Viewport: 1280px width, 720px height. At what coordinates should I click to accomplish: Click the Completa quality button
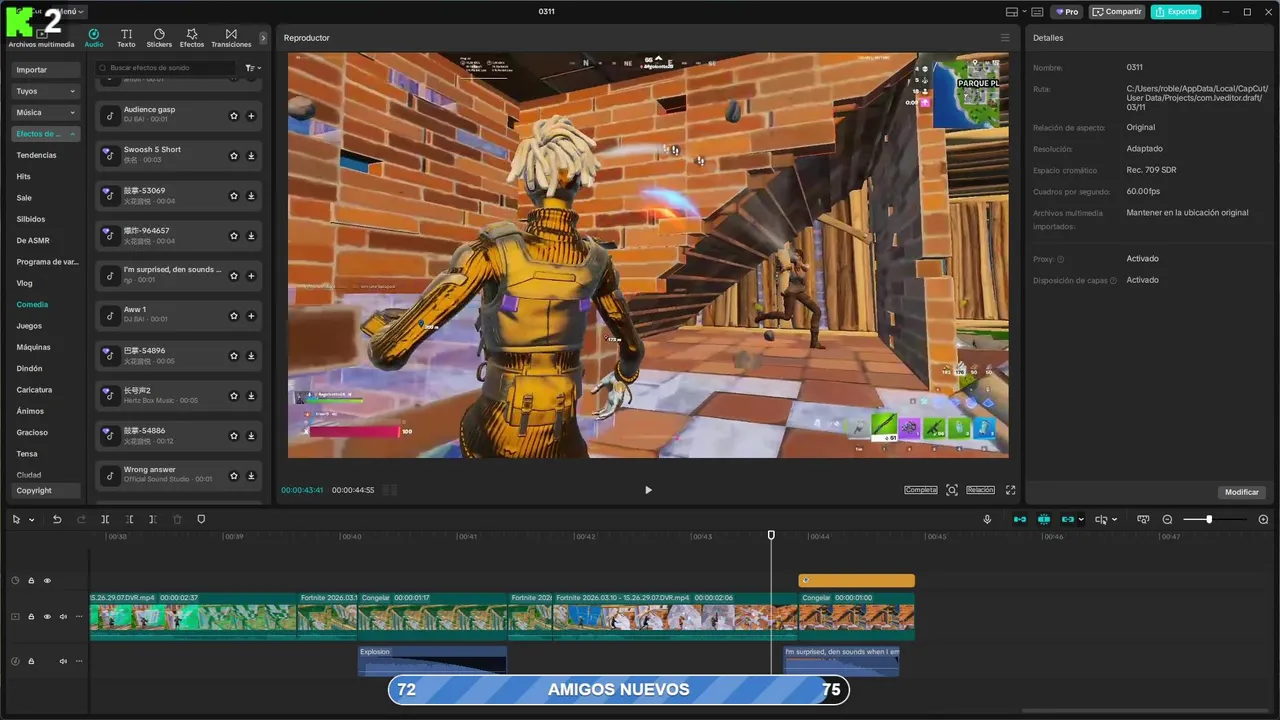(920, 490)
